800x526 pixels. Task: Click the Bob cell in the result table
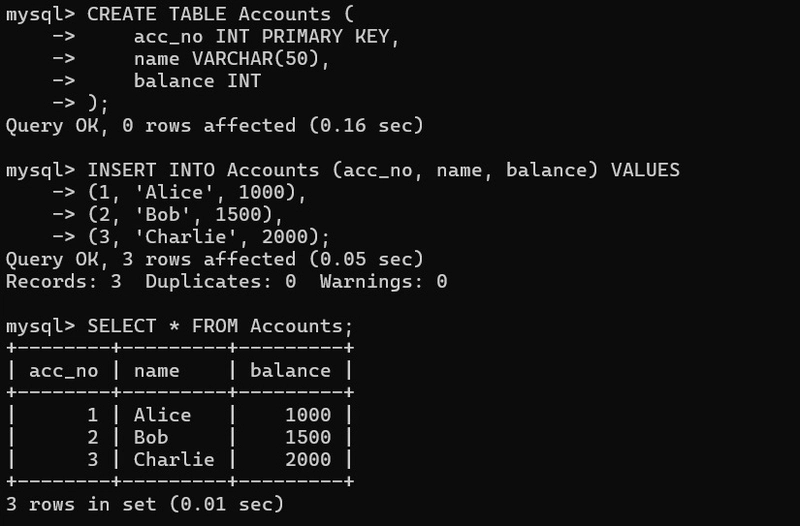click(151, 437)
